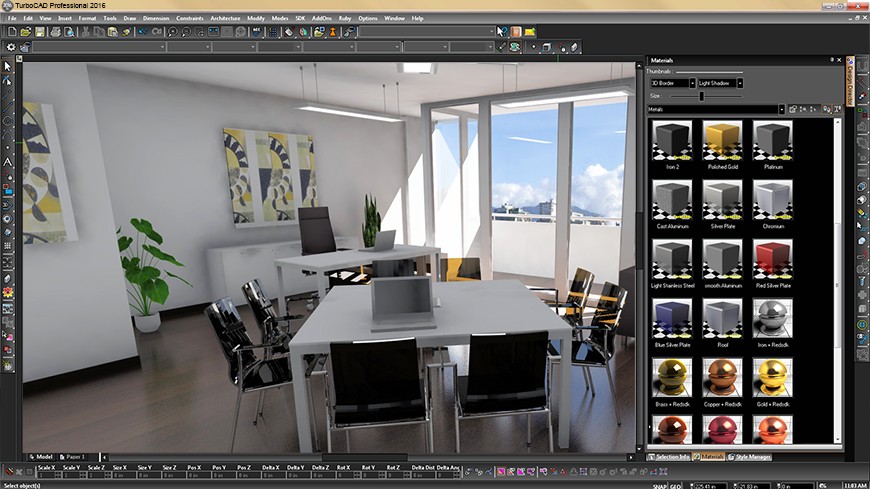Image resolution: width=870 pixels, height=489 pixels.
Task: Click the New document icon
Action: coord(10,32)
